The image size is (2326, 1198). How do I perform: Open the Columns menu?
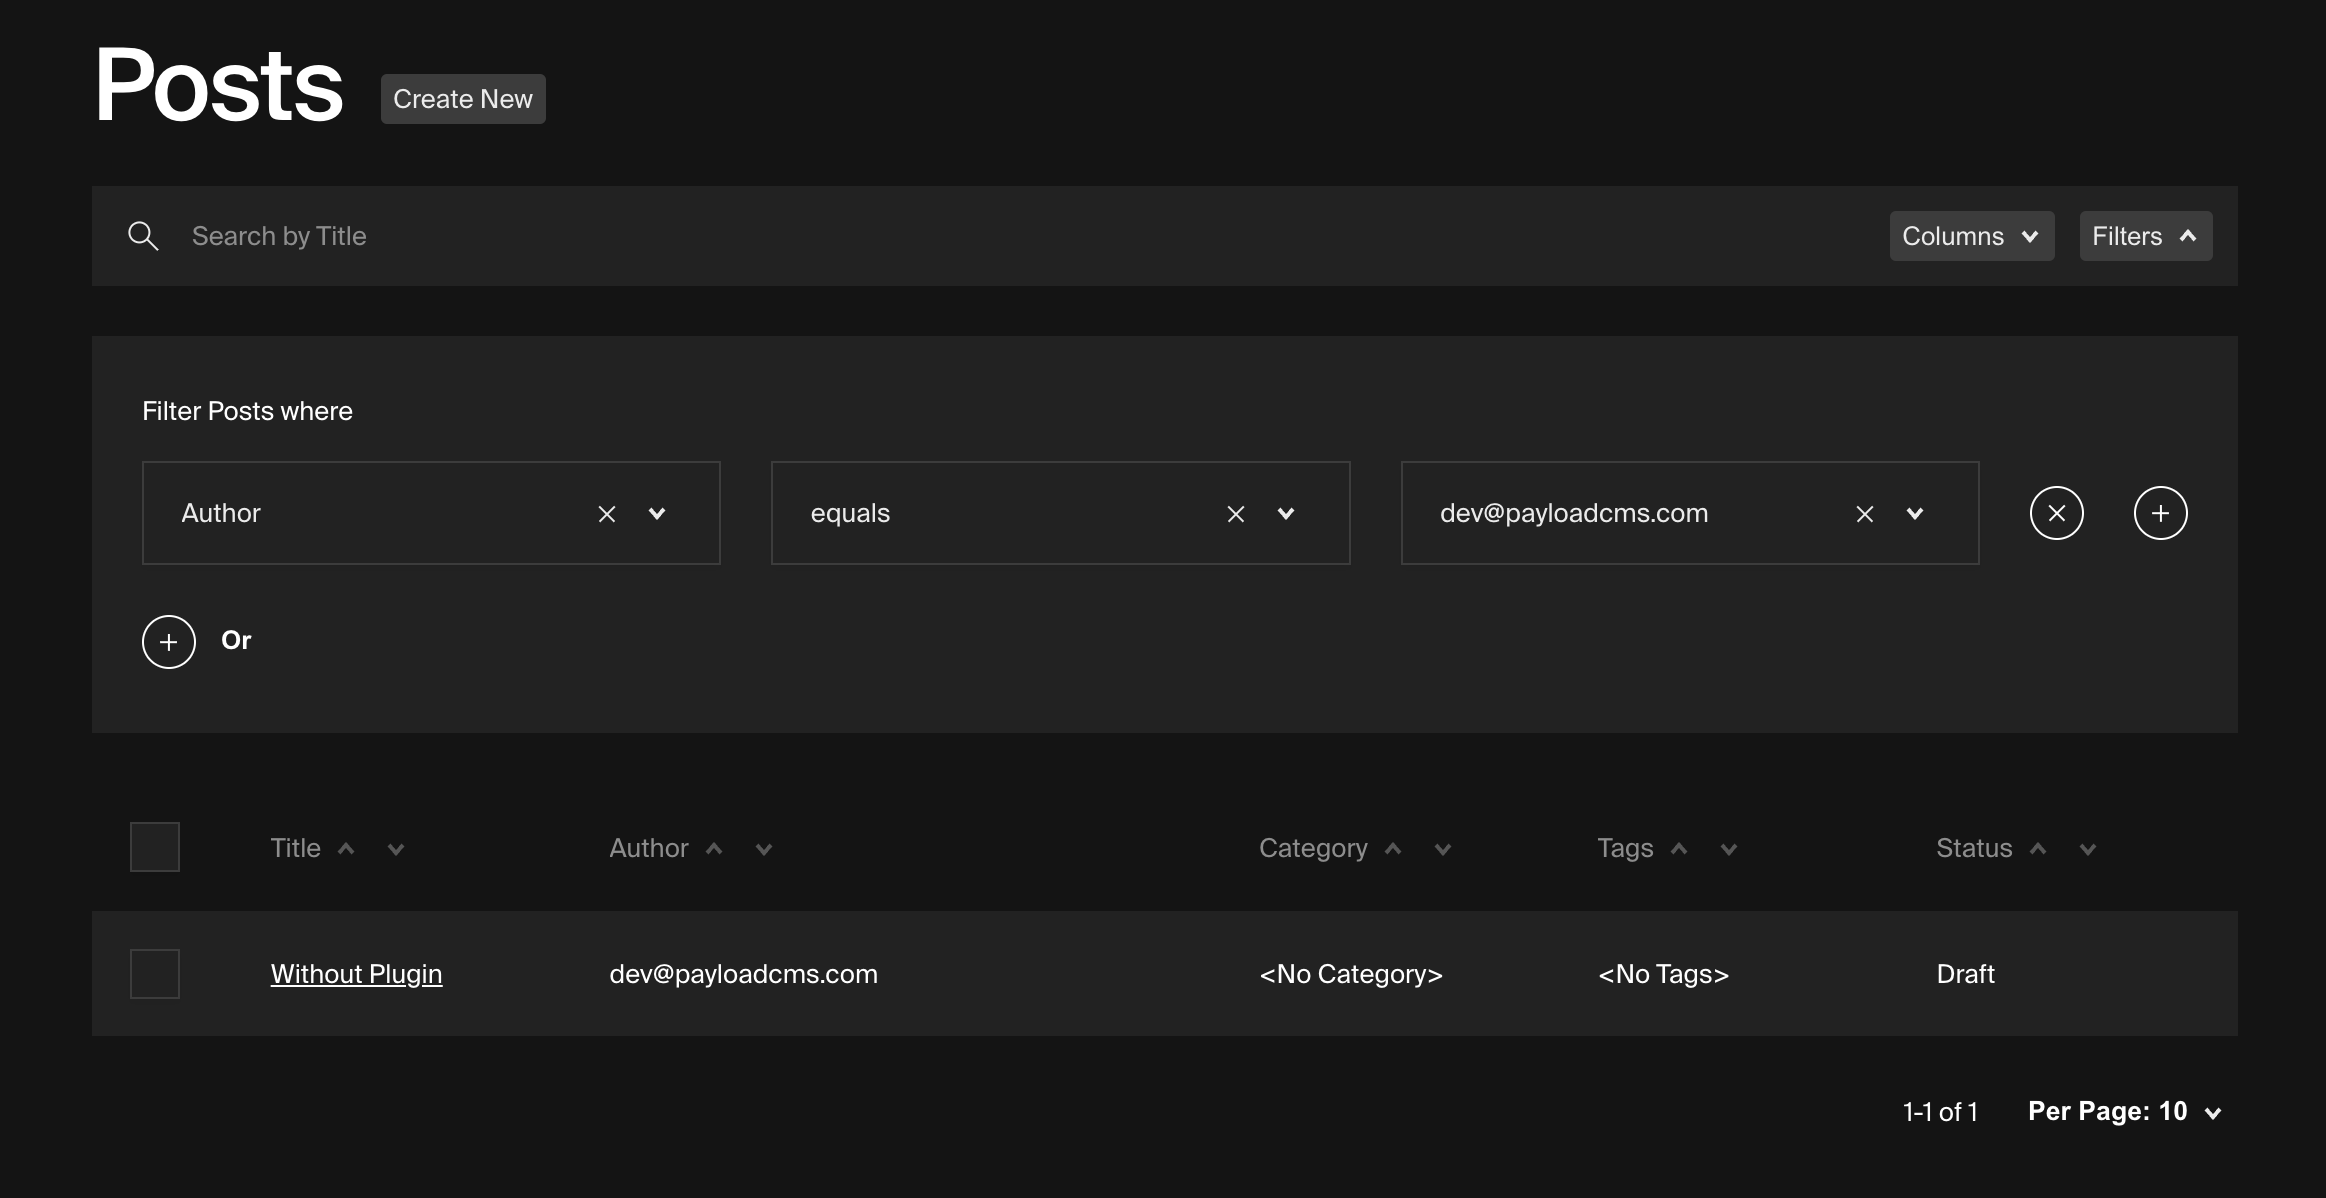pos(1971,236)
